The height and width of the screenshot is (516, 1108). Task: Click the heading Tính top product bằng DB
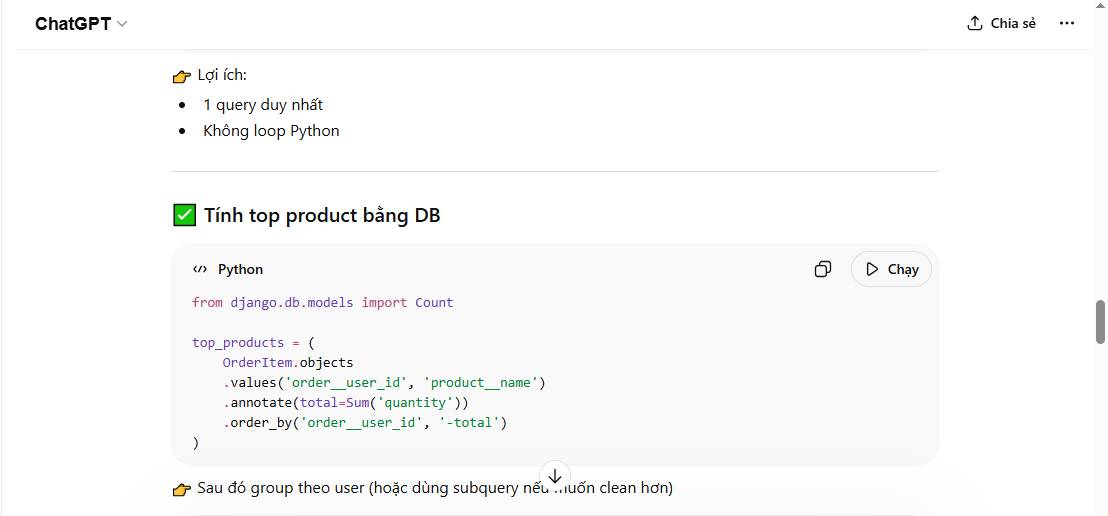point(321,215)
